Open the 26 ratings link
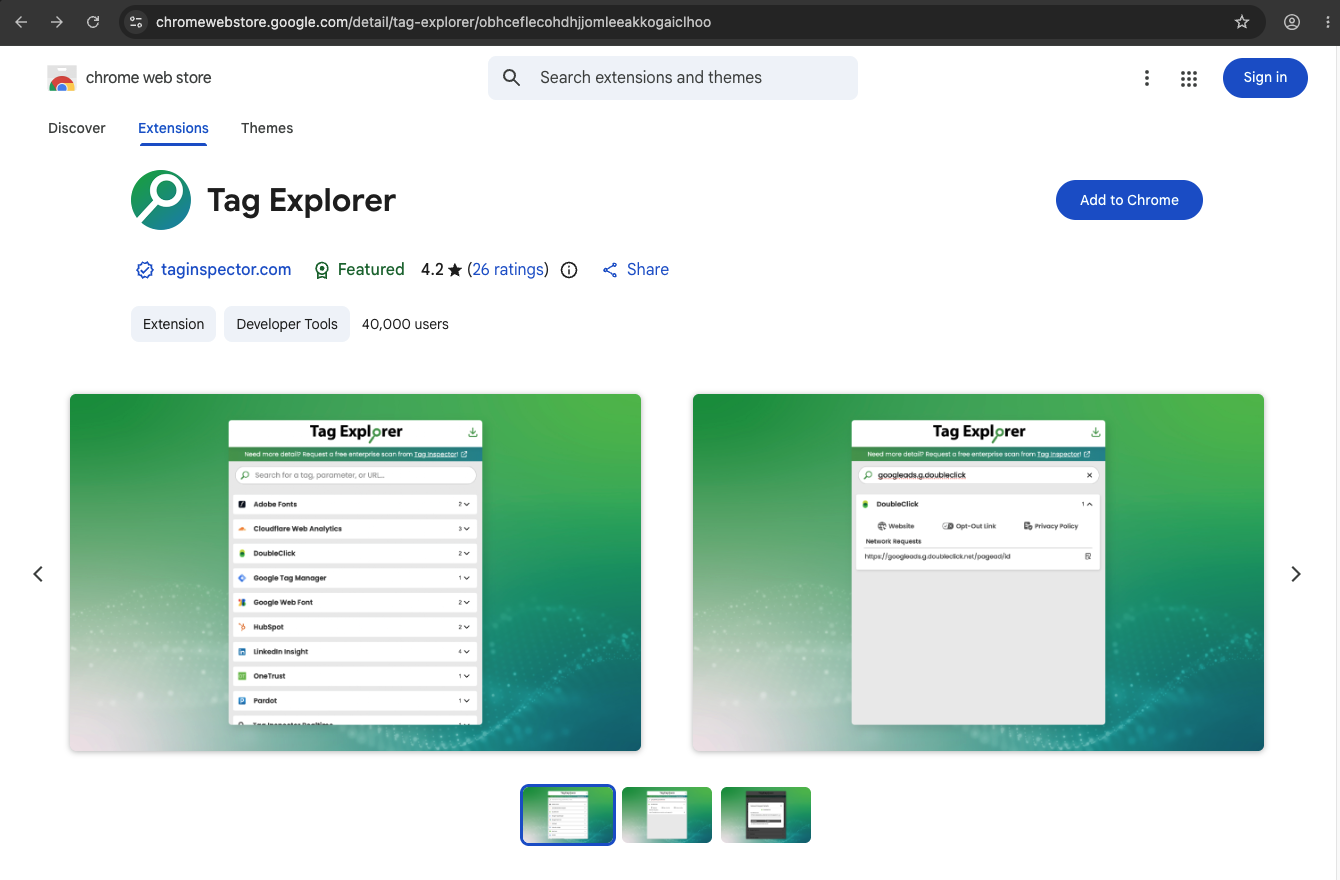1340x880 pixels. (x=508, y=270)
